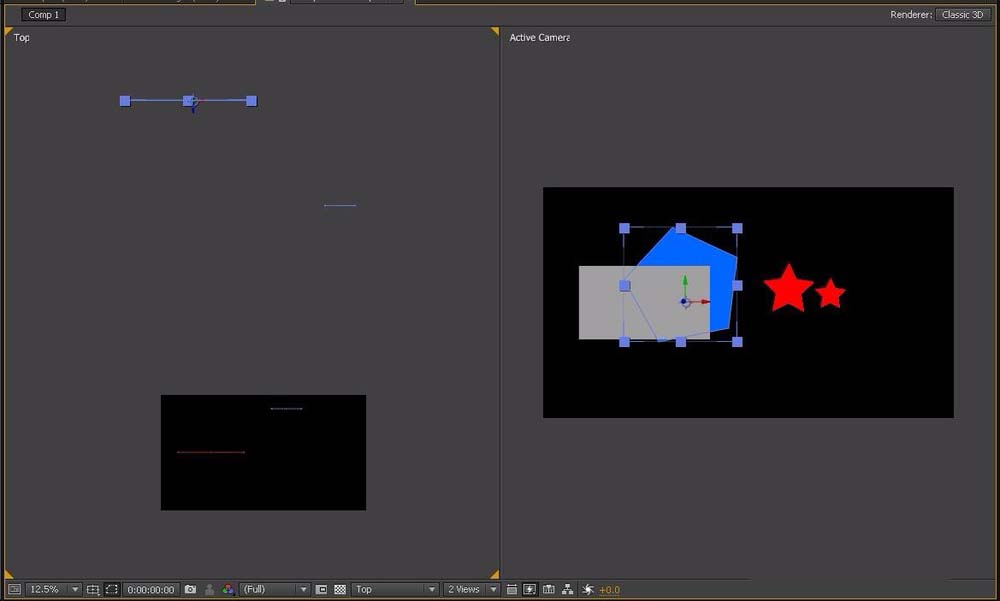Reset exposure with aperture icon

click(x=587, y=590)
